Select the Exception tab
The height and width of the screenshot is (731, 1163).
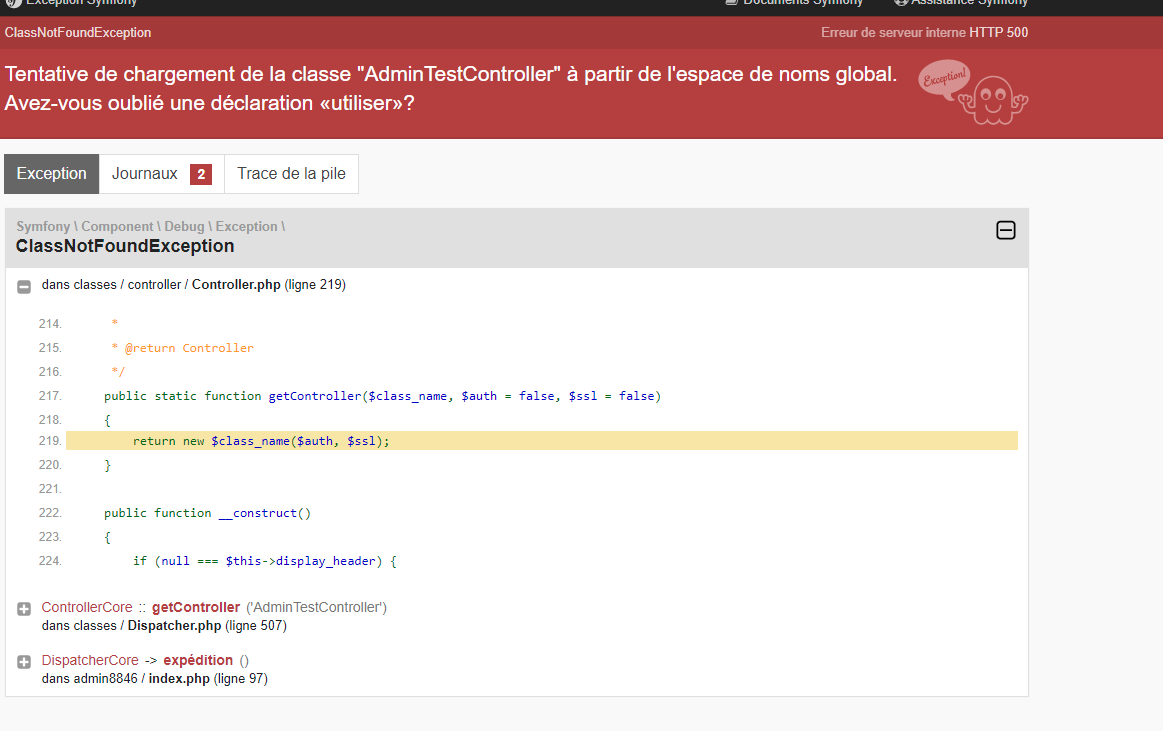tap(52, 174)
